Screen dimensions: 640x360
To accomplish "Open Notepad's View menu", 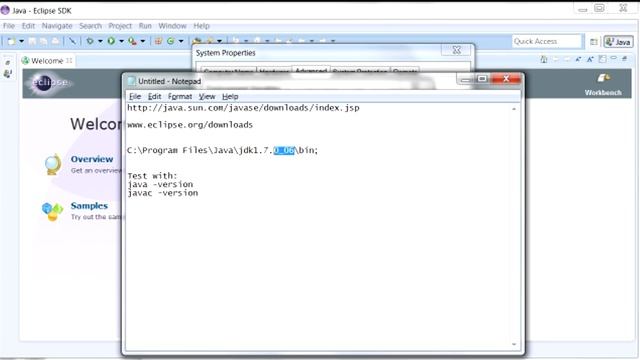I will coord(207,96).
